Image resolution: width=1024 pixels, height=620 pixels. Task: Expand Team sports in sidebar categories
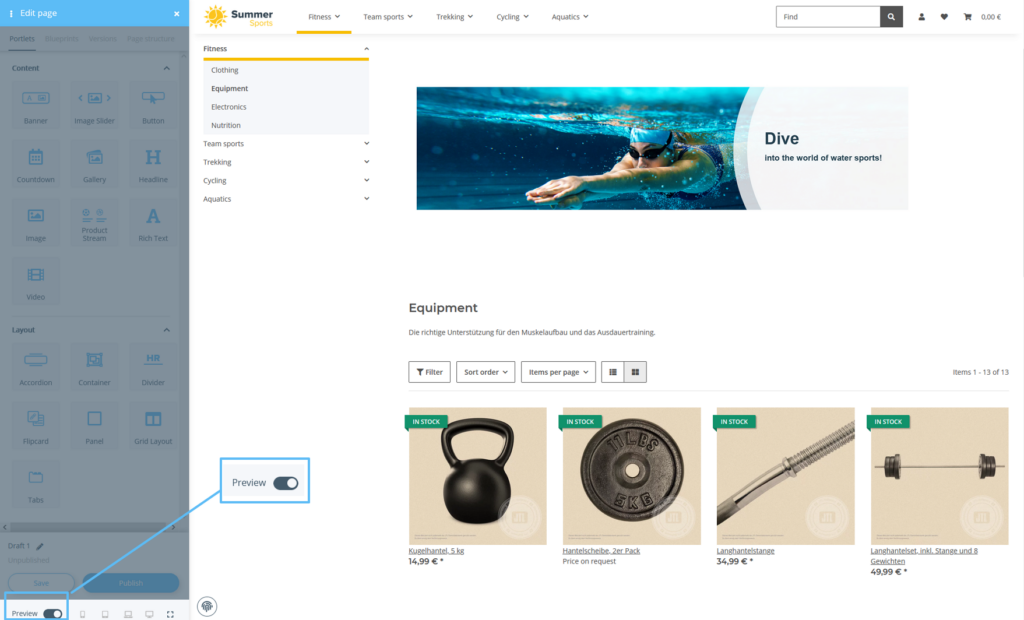click(367, 143)
